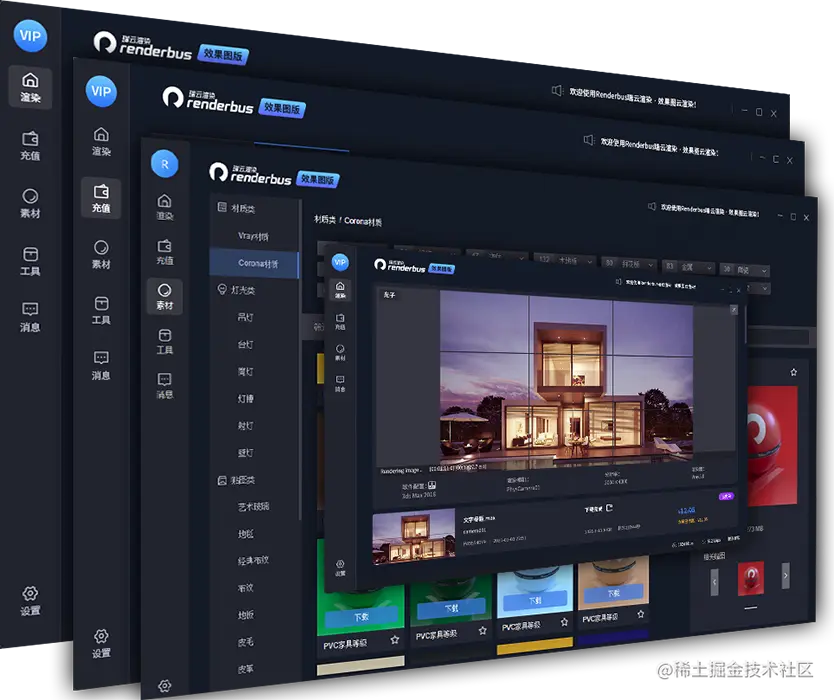Select 壁灯 under the lighting category
The image size is (834, 700).
(245, 453)
